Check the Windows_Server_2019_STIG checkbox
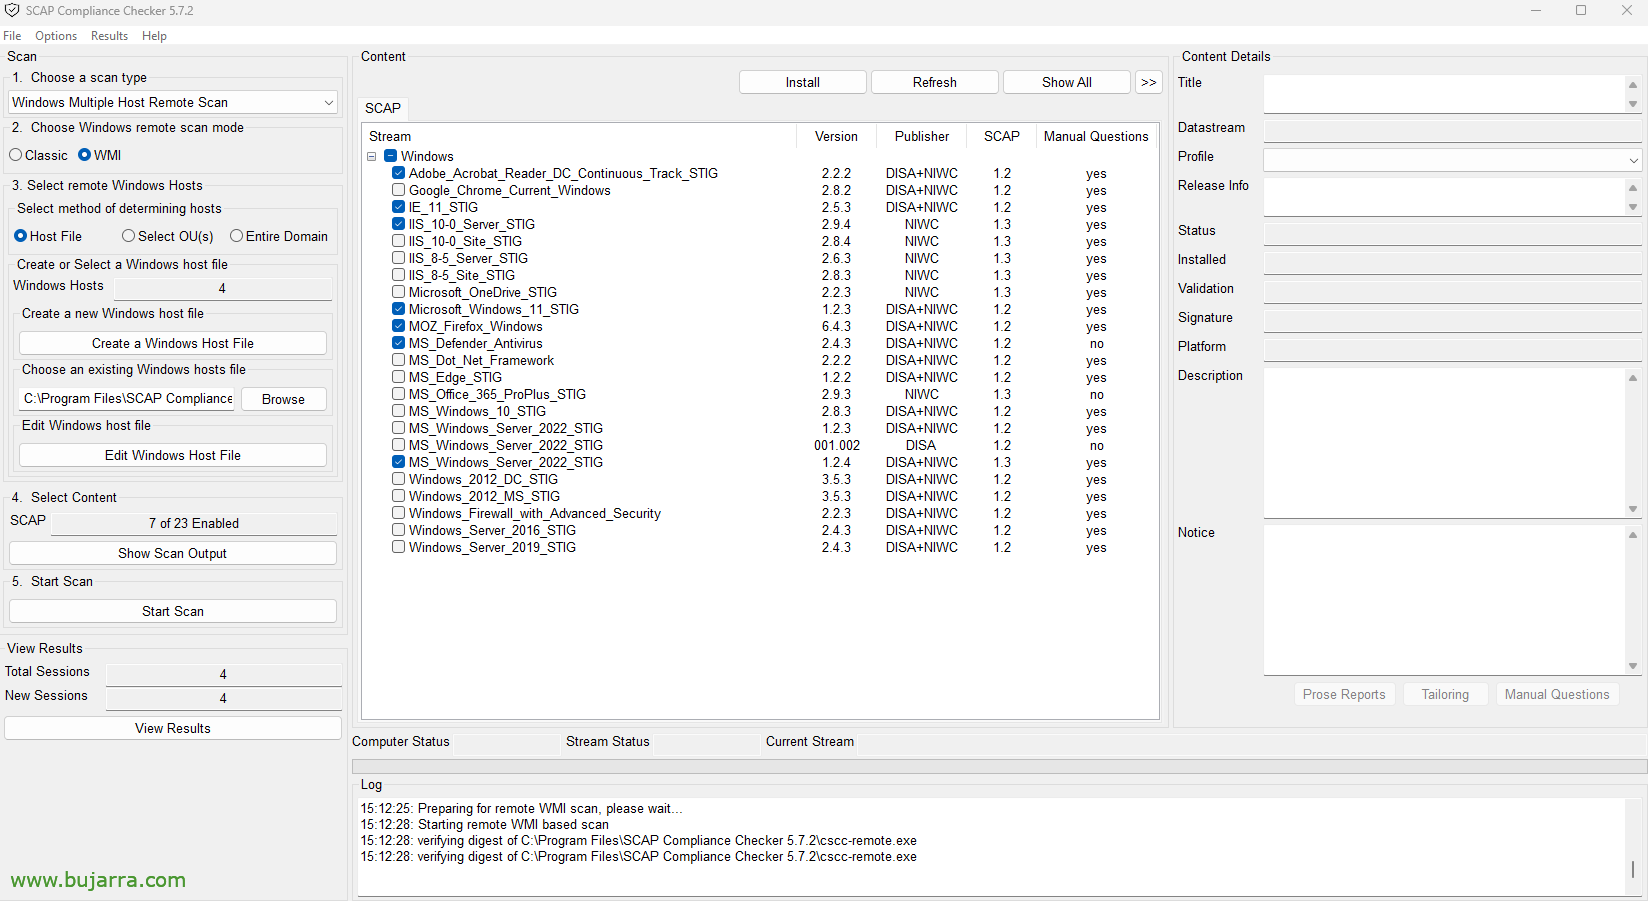This screenshot has width=1648, height=901. click(399, 547)
